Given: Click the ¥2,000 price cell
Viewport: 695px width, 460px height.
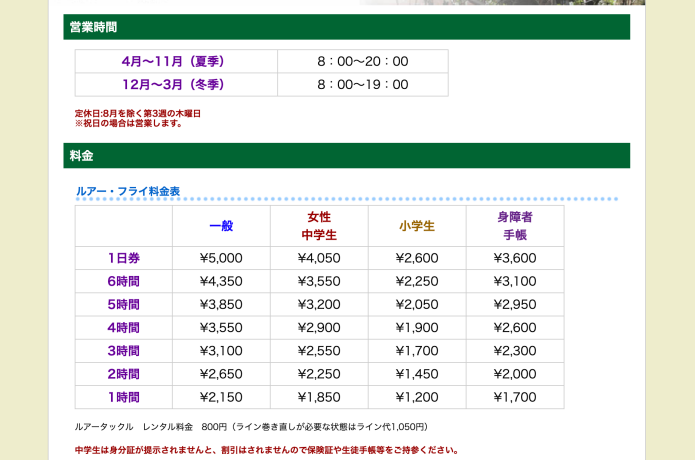Looking at the screenshot, I should point(515,374).
